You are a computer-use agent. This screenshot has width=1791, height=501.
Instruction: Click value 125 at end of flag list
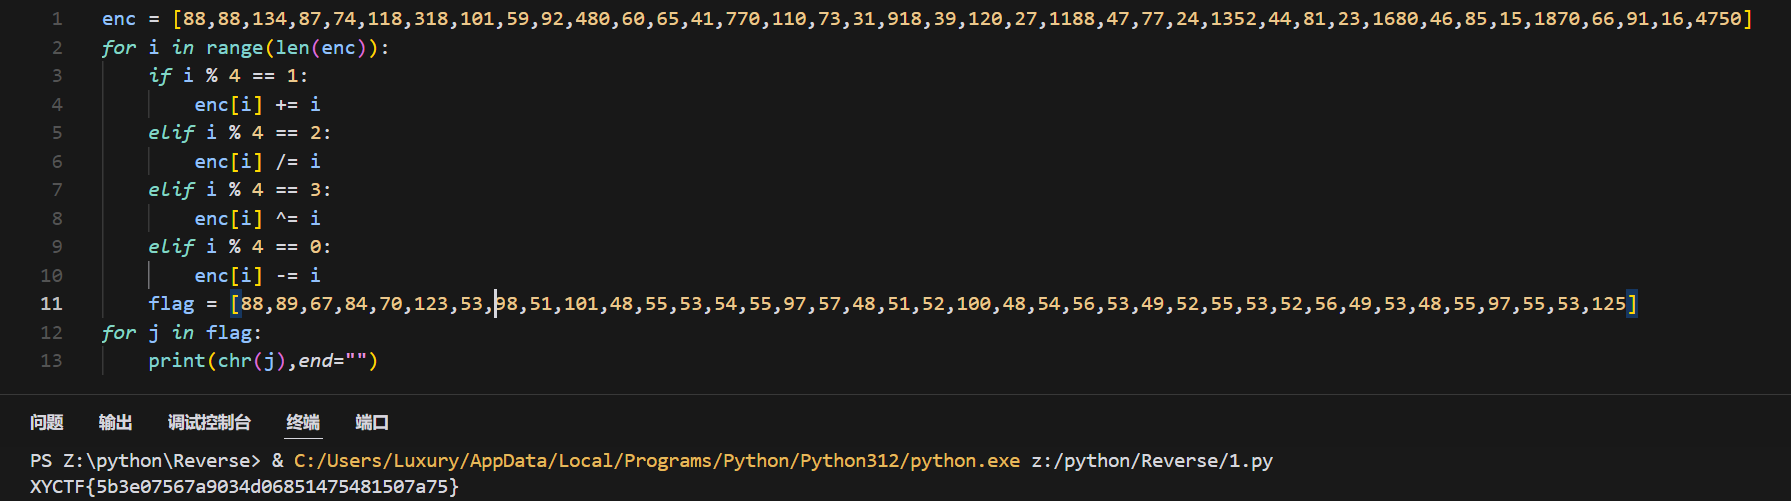point(1609,304)
